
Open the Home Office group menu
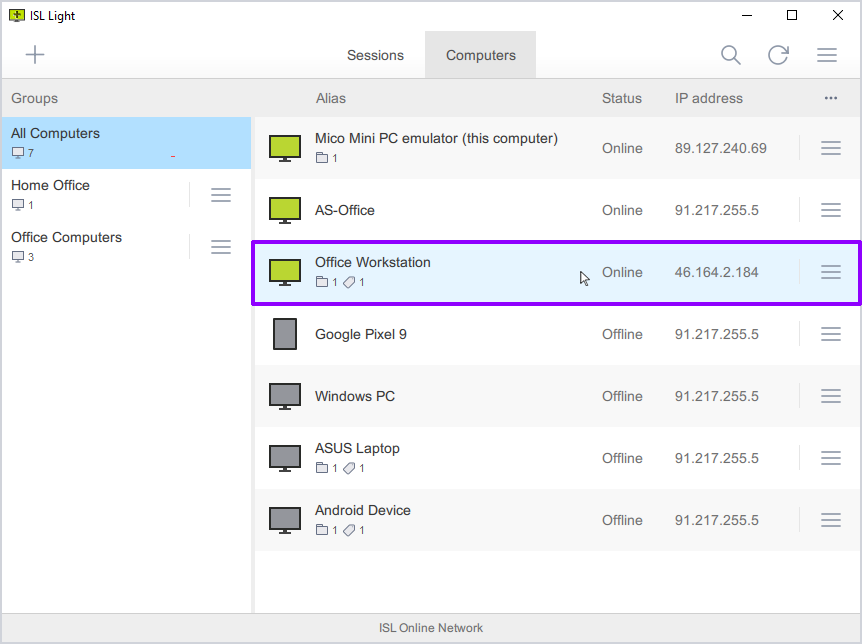pyautogui.click(x=221, y=195)
